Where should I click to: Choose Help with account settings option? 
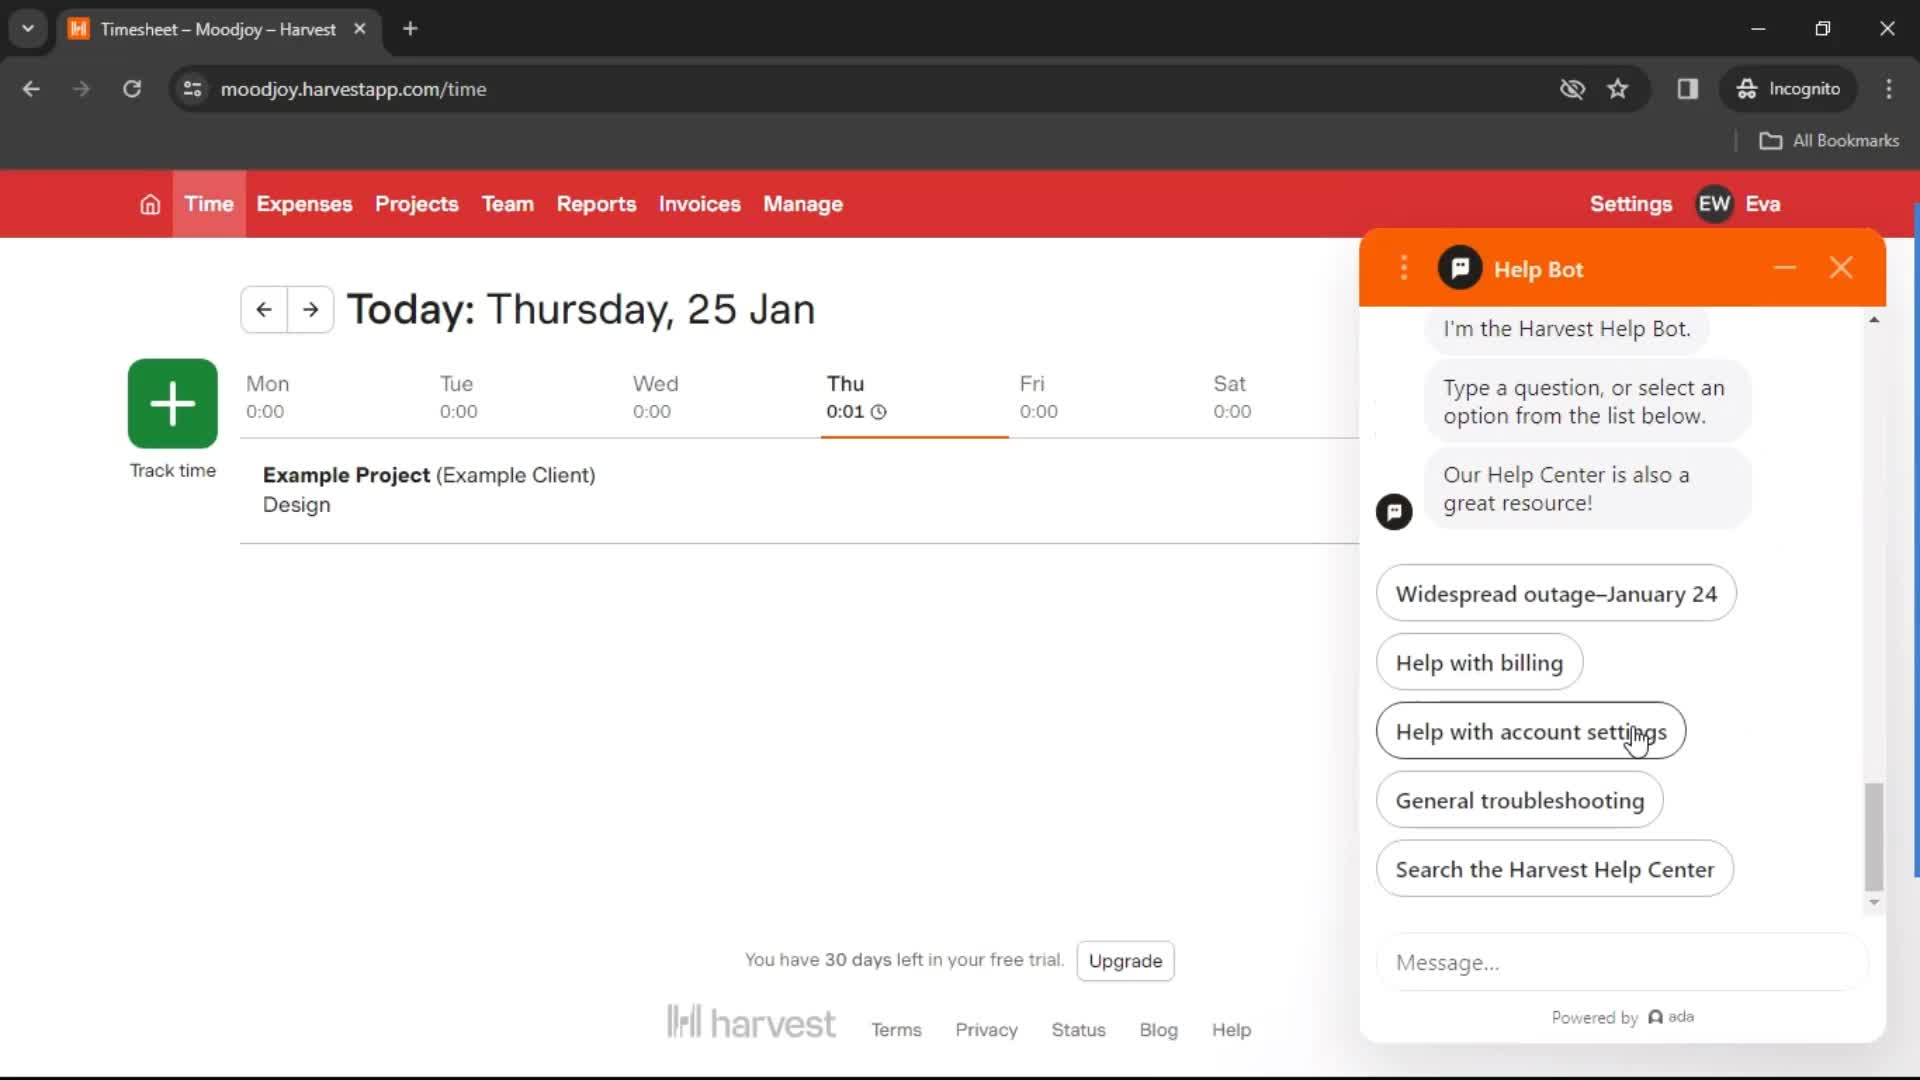click(x=1531, y=732)
